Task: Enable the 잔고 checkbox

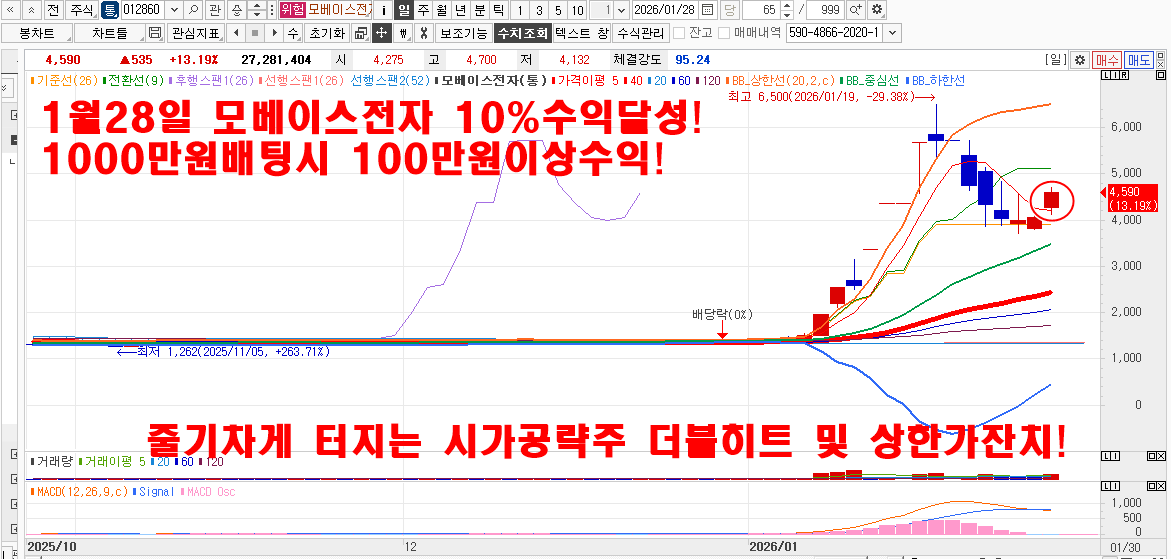Action: pyautogui.click(x=679, y=32)
